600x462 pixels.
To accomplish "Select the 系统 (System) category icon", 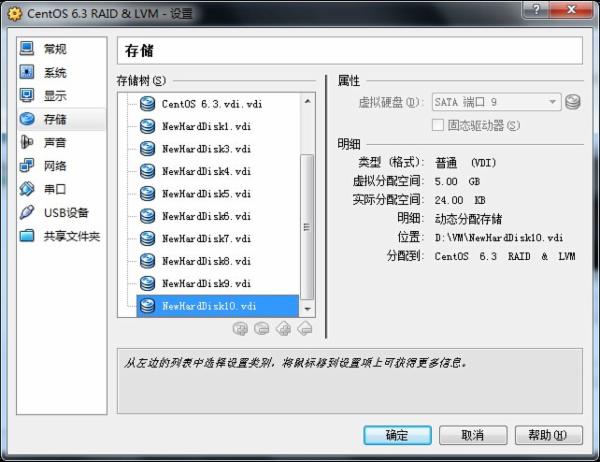I will (27, 72).
